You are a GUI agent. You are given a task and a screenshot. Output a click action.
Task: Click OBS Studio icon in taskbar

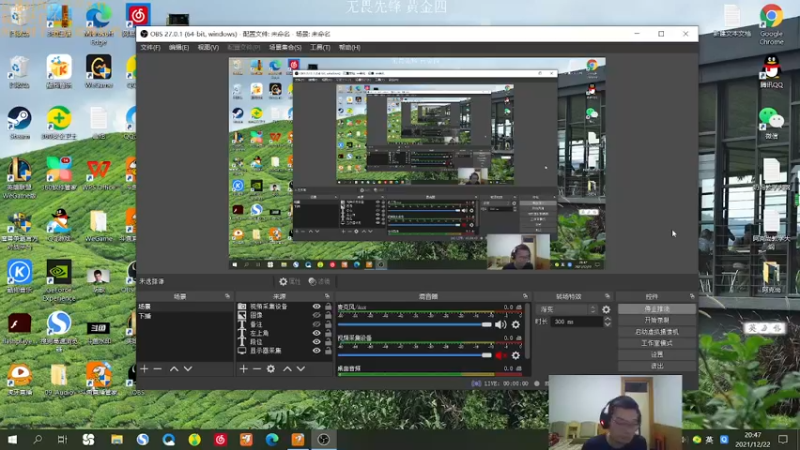pos(323,439)
